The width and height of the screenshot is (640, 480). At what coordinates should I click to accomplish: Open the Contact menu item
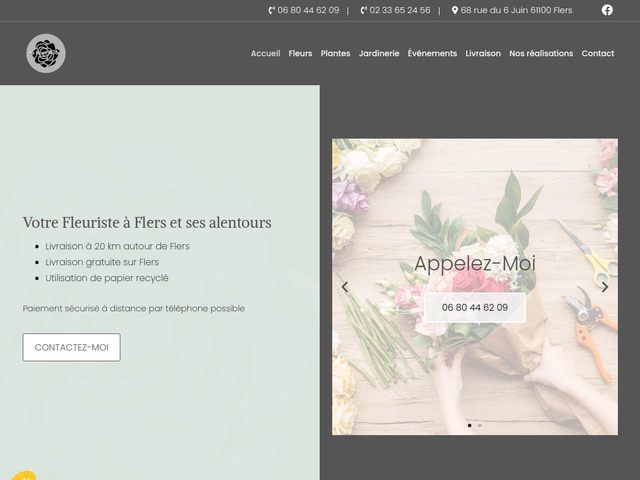coord(598,53)
